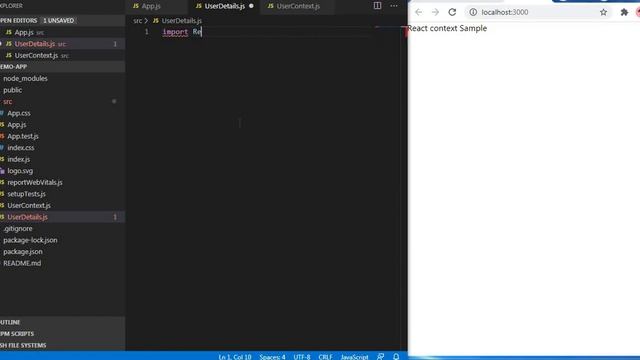Open App.js in Open Editors list

(x=62, y=32)
